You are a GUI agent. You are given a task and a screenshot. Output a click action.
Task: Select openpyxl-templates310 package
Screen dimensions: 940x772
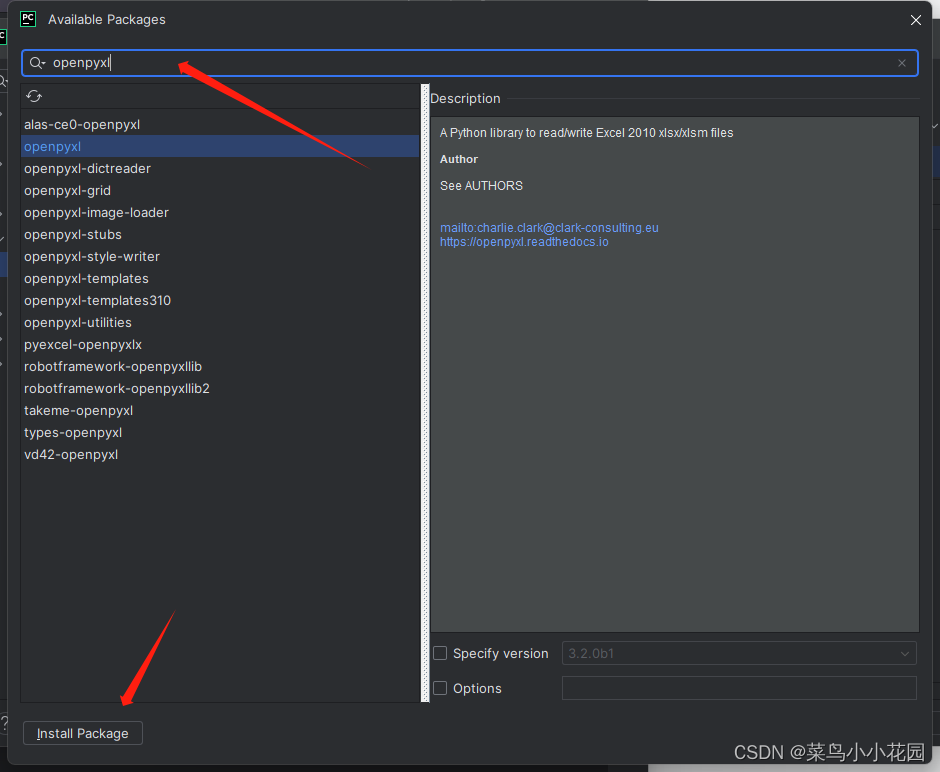(x=220, y=300)
